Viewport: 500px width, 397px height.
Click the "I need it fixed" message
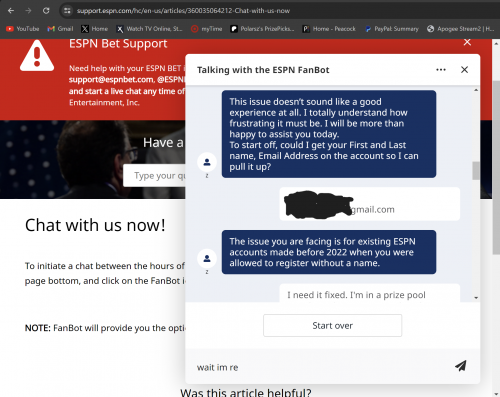pyautogui.click(x=370, y=293)
